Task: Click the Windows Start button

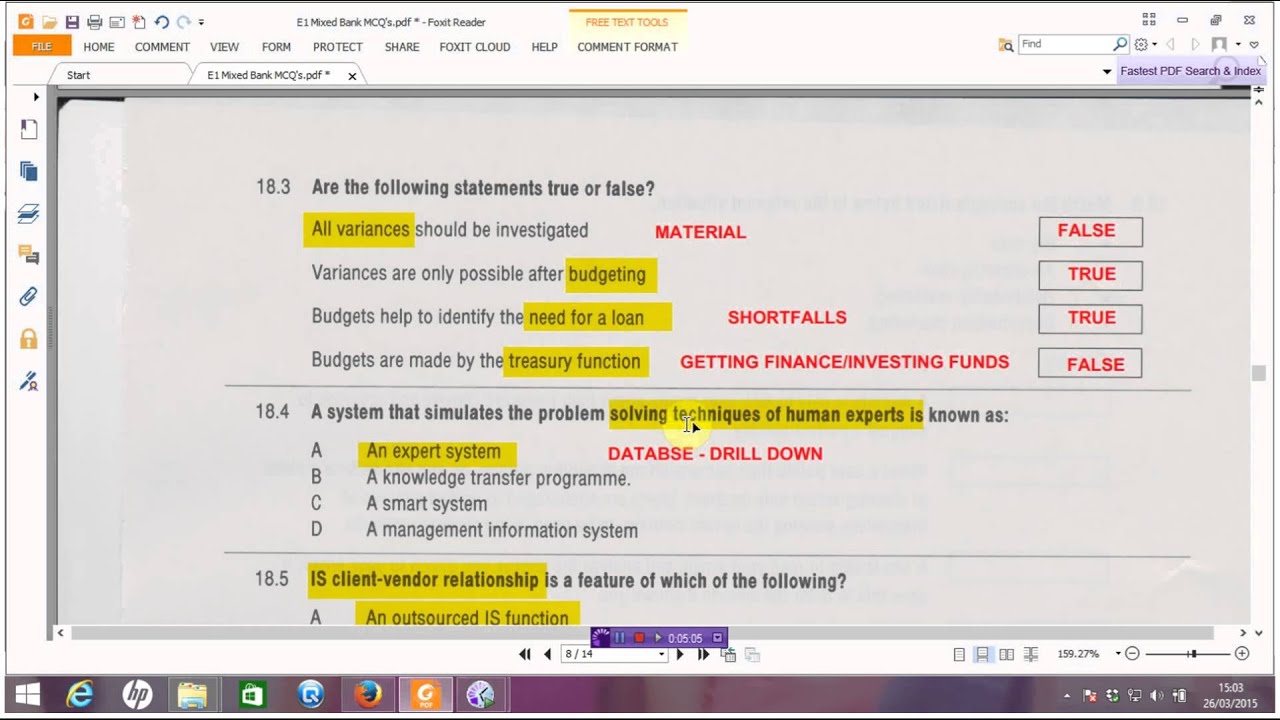Action: pyautogui.click(x=27, y=694)
